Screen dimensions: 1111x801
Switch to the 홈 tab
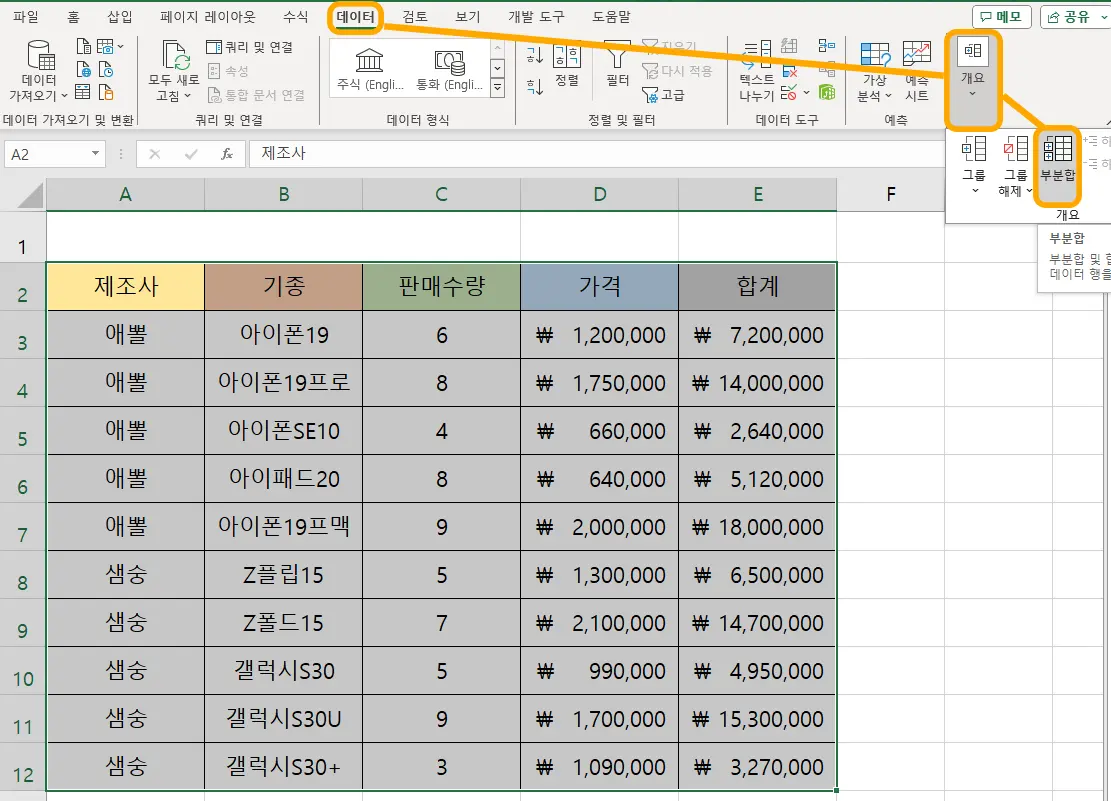pos(73,17)
